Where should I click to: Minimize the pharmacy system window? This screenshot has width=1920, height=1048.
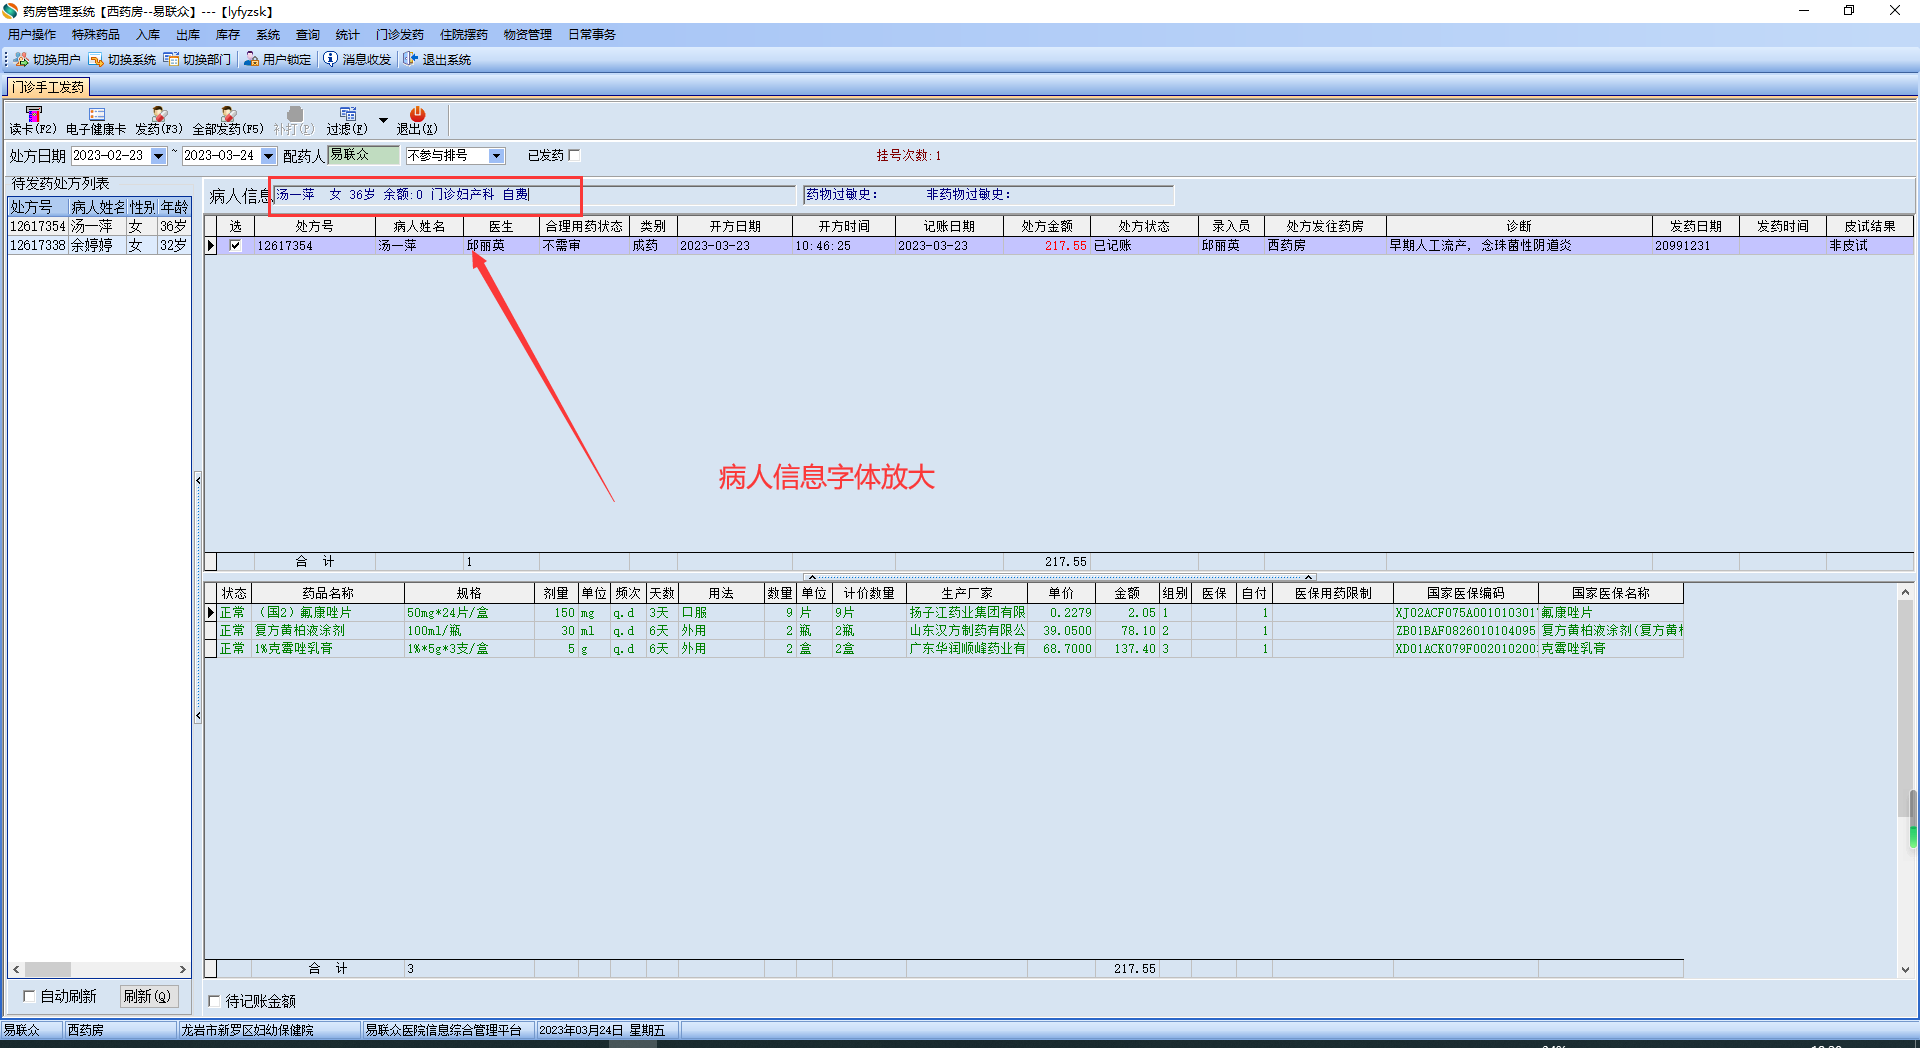click(x=1804, y=11)
